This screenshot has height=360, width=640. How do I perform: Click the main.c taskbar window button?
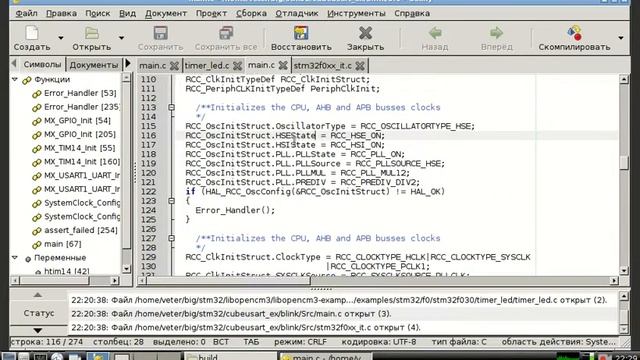click(x=326, y=357)
